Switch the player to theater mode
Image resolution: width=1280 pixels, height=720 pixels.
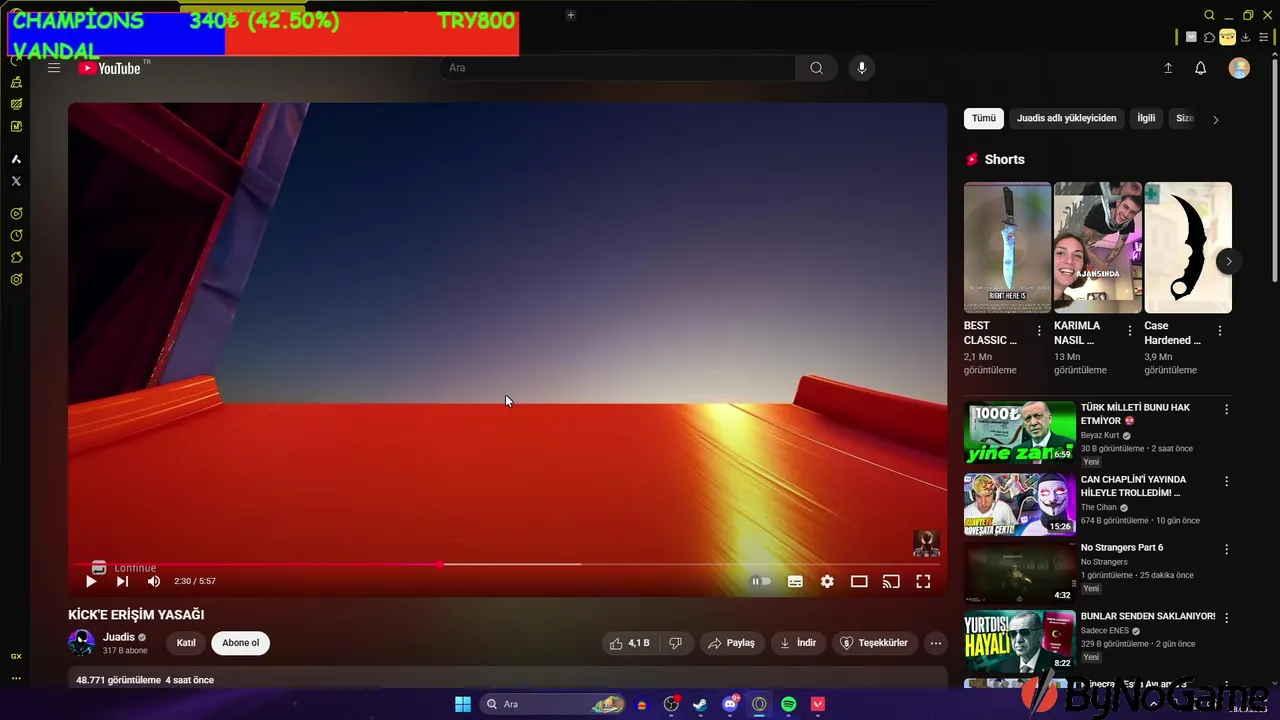click(859, 581)
